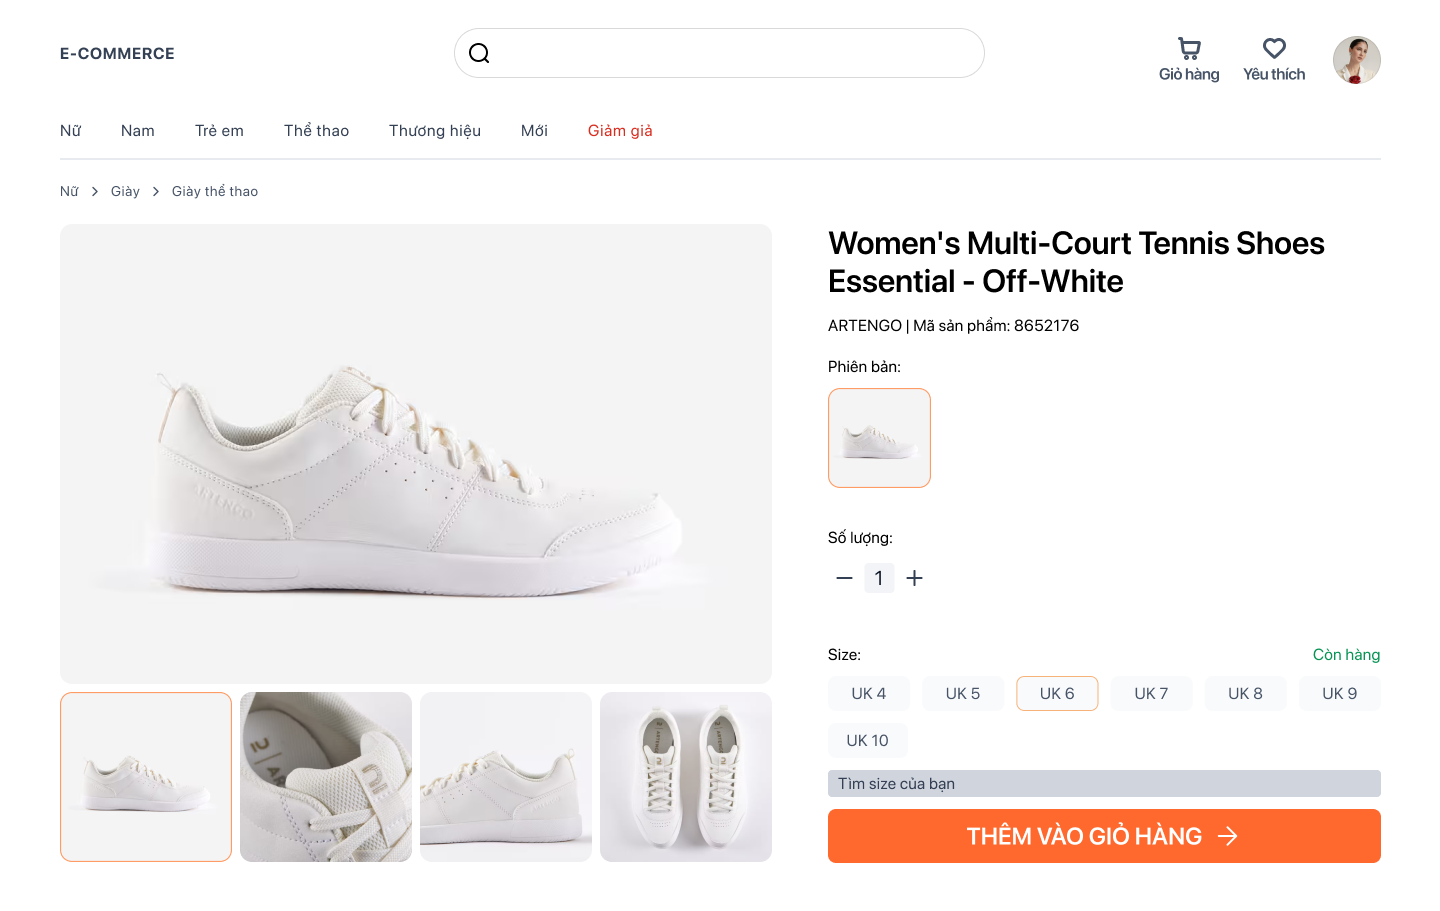
Task: Click the quantity value field showing 1
Action: pos(879,578)
